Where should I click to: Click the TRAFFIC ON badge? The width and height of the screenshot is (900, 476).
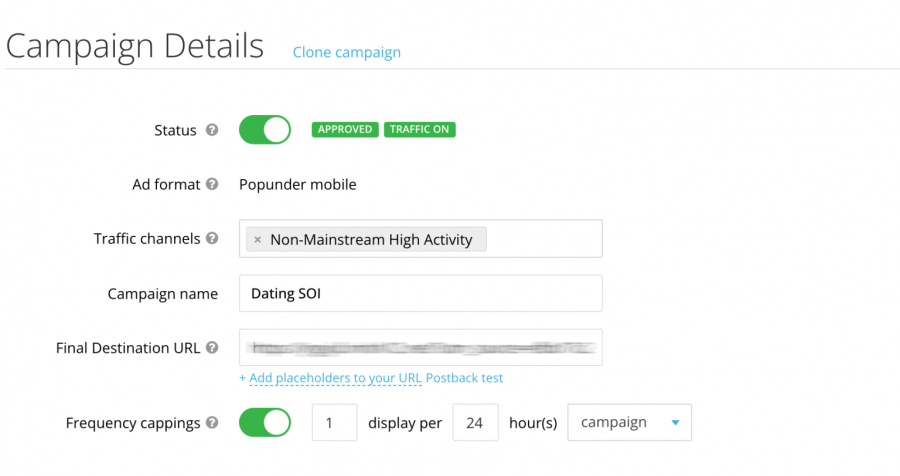(420, 129)
